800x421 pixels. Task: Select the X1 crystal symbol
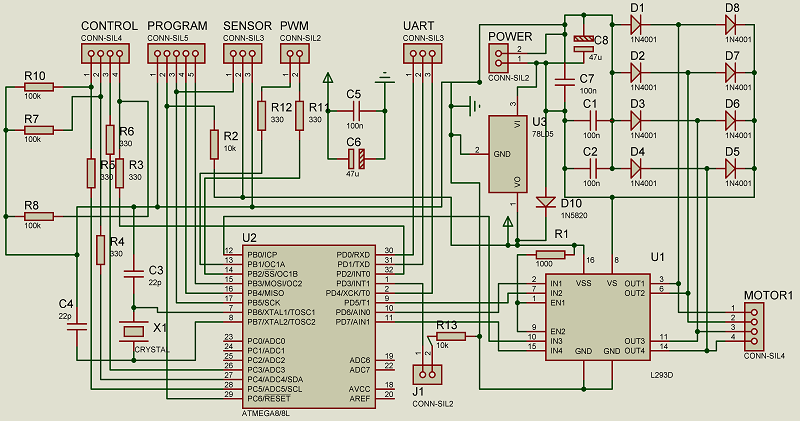pos(134,332)
